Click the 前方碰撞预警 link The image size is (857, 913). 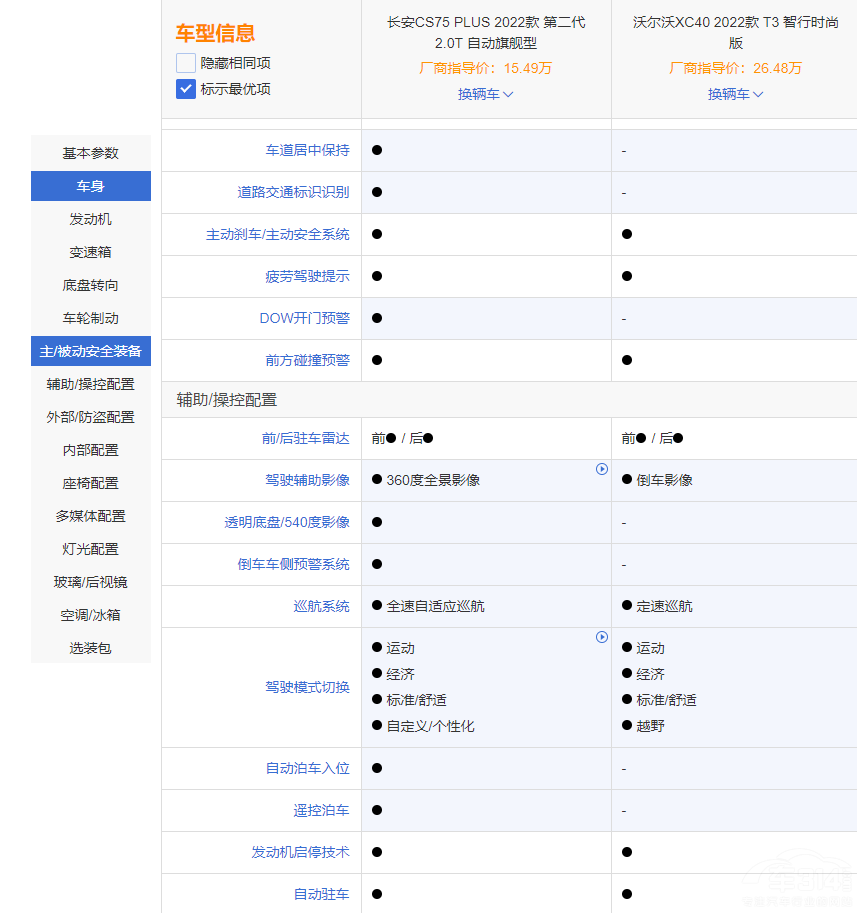[308, 360]
